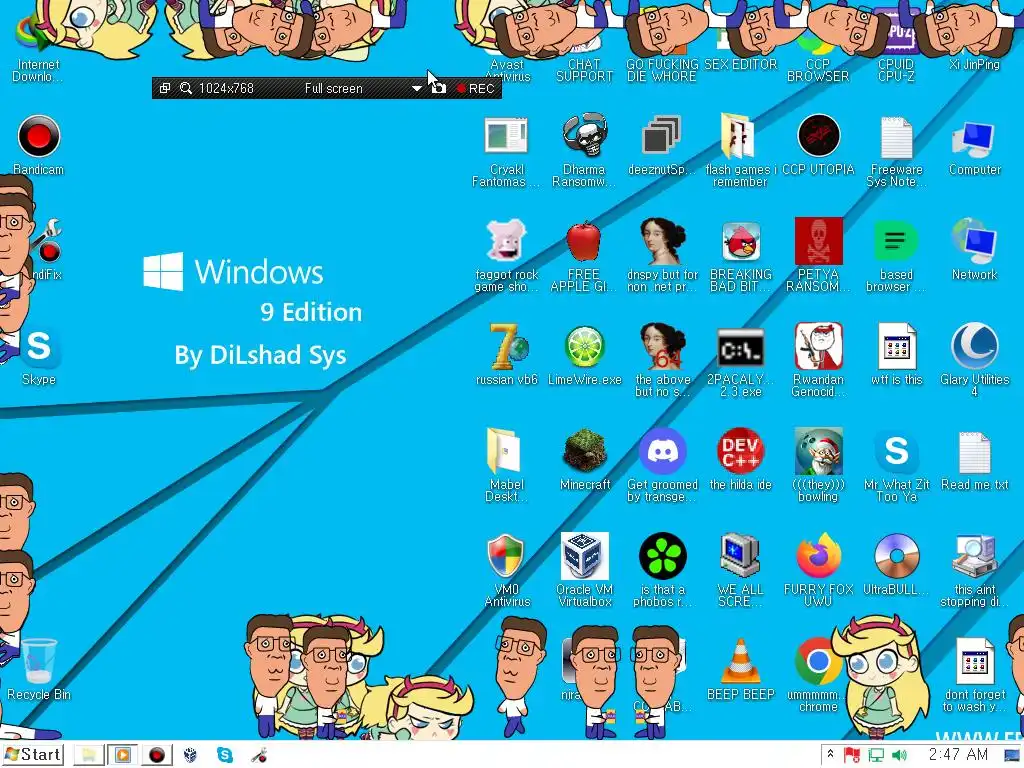Open the 'flash games i remember' folder
Viewport: 1024px width, 768px height.
tap(740, 136)
